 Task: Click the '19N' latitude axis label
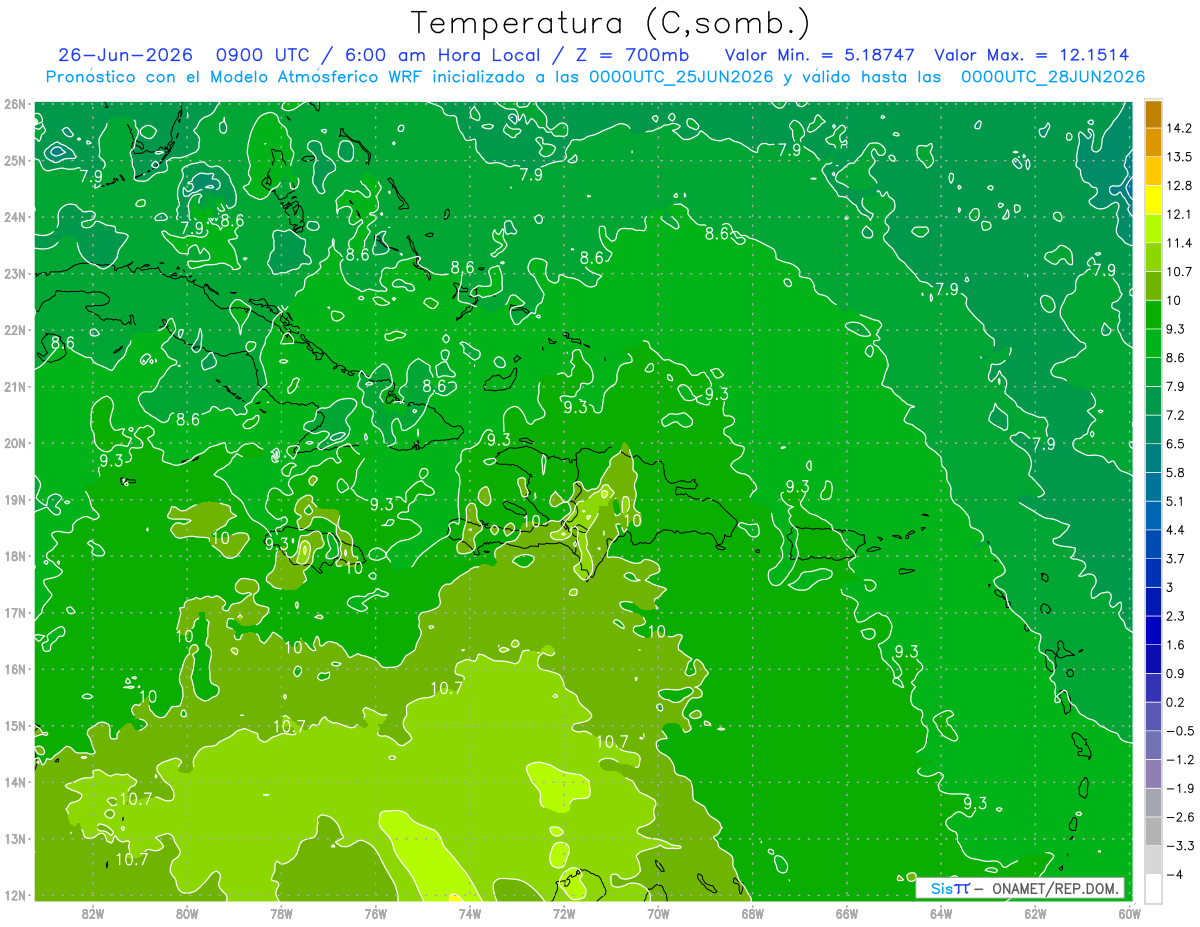(x=15, y=500)
